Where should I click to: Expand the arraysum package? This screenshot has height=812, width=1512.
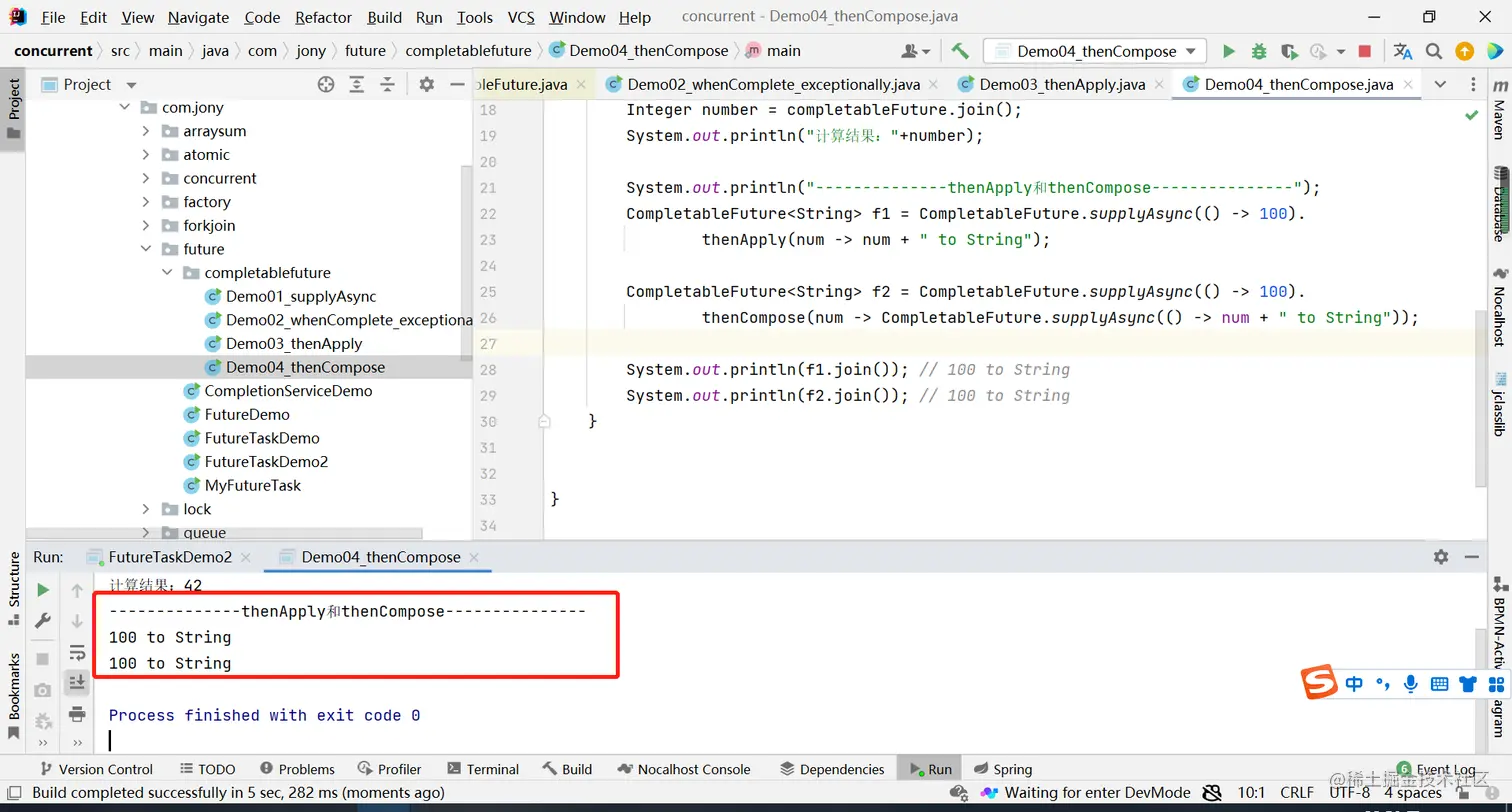point(146,131)
